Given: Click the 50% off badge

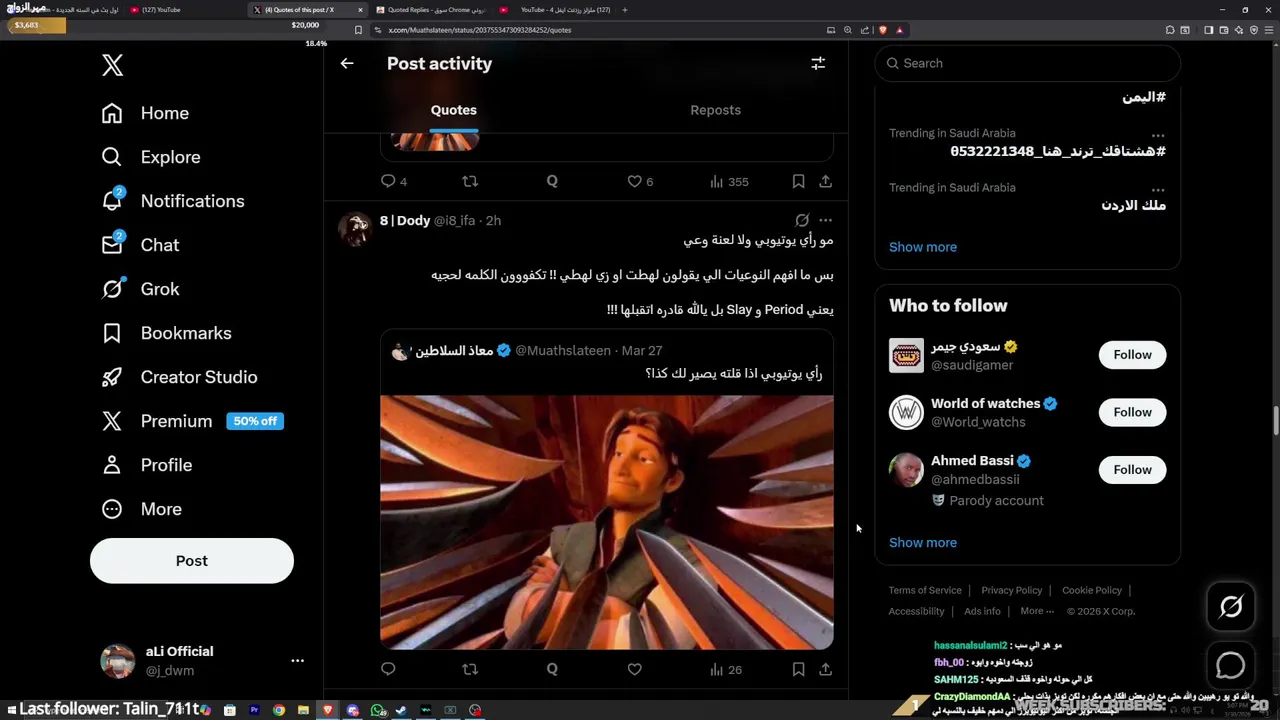Looking at the screenshot, I should click(x=255, y=421).
